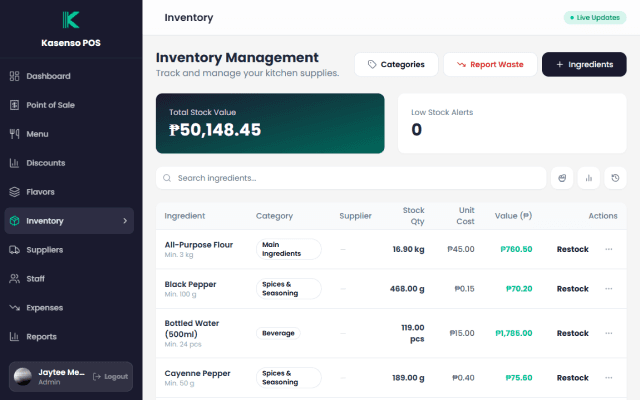Log out using the Logout button

110,376
